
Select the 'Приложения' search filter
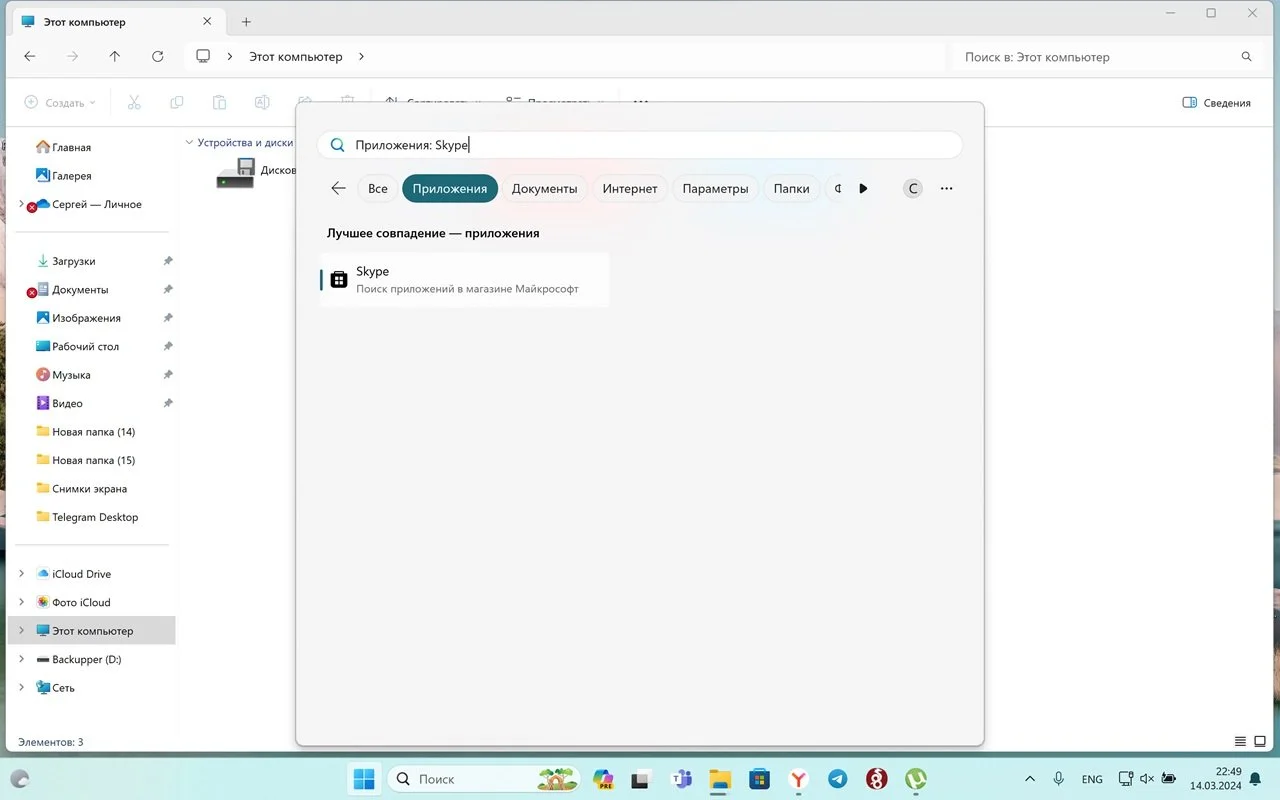pos(450,188)
